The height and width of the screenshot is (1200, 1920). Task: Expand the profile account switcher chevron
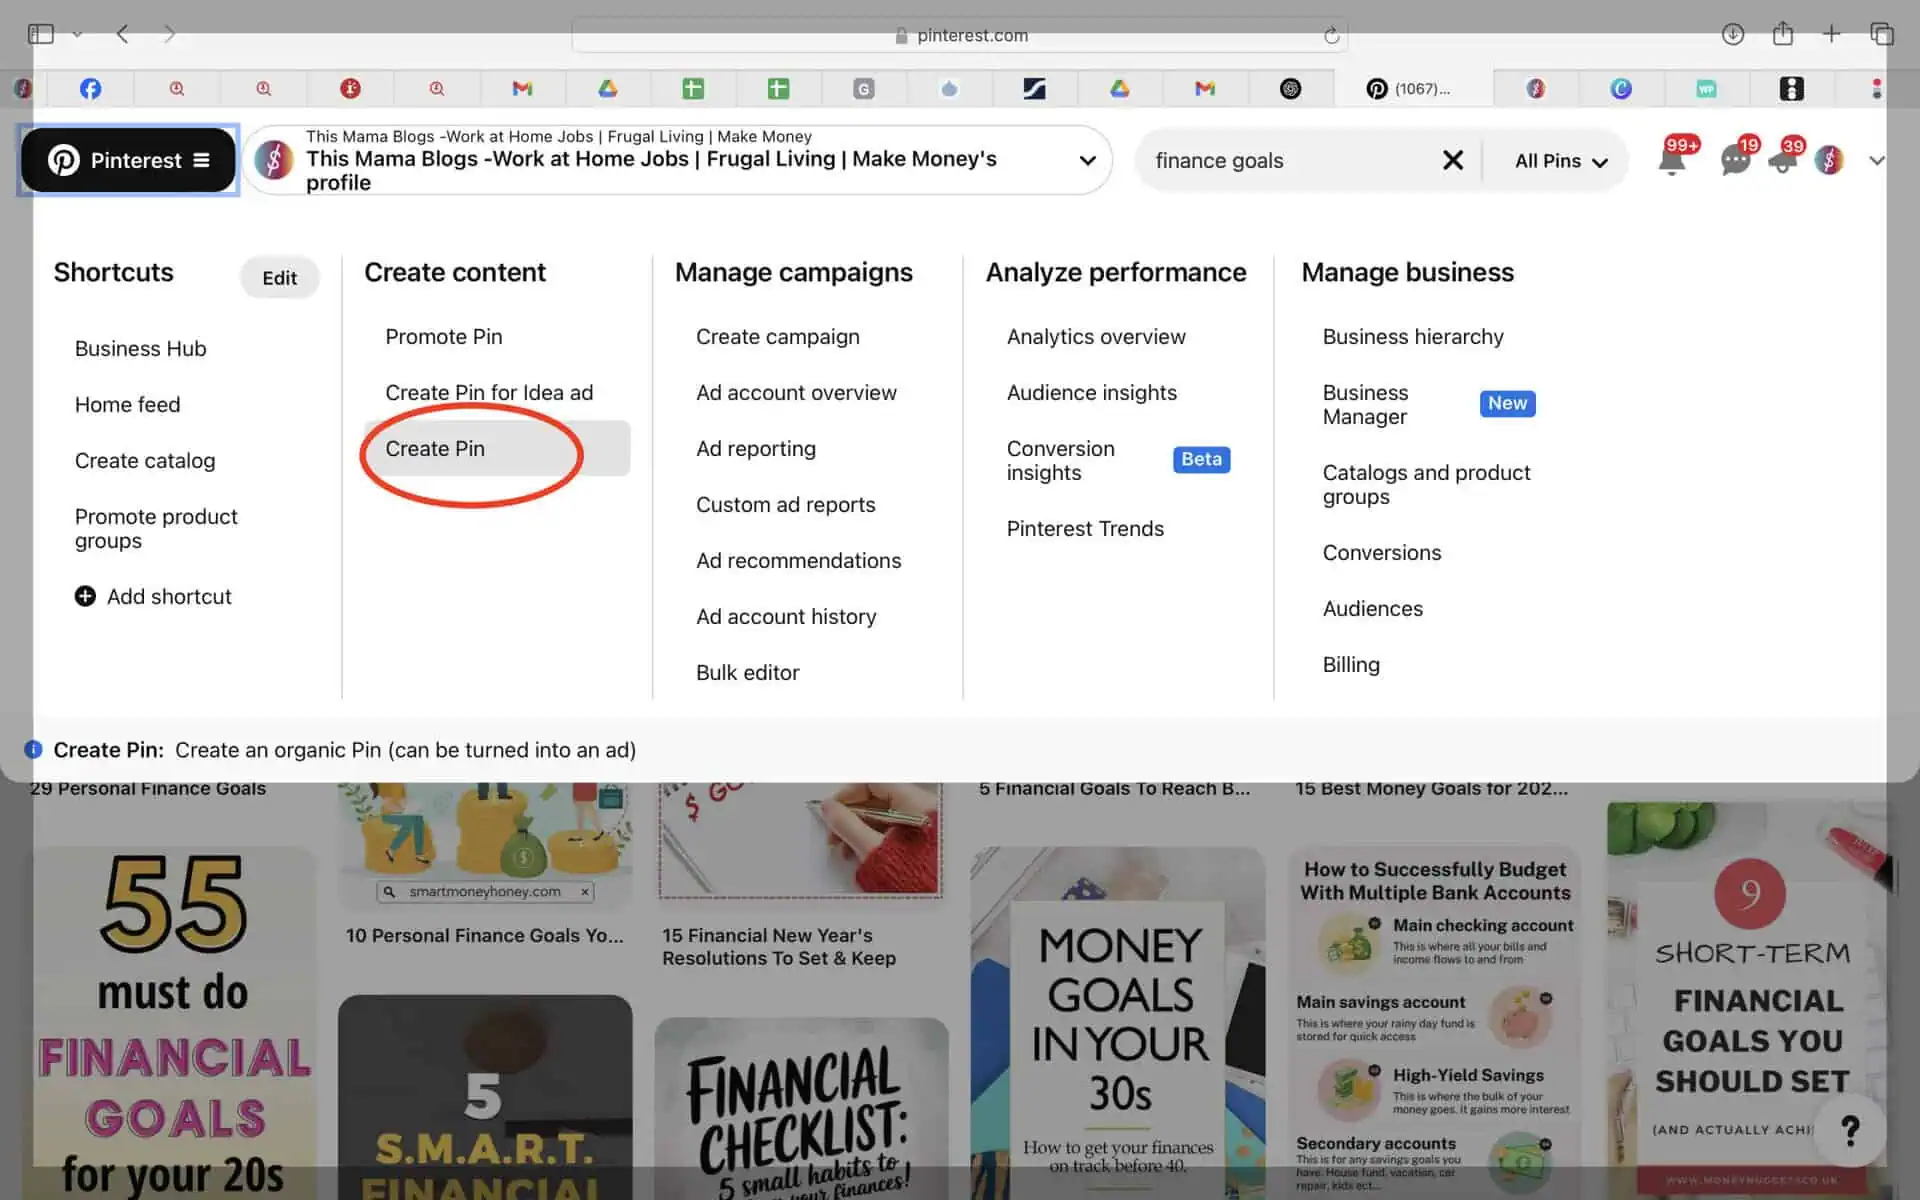click(1087, 160)
